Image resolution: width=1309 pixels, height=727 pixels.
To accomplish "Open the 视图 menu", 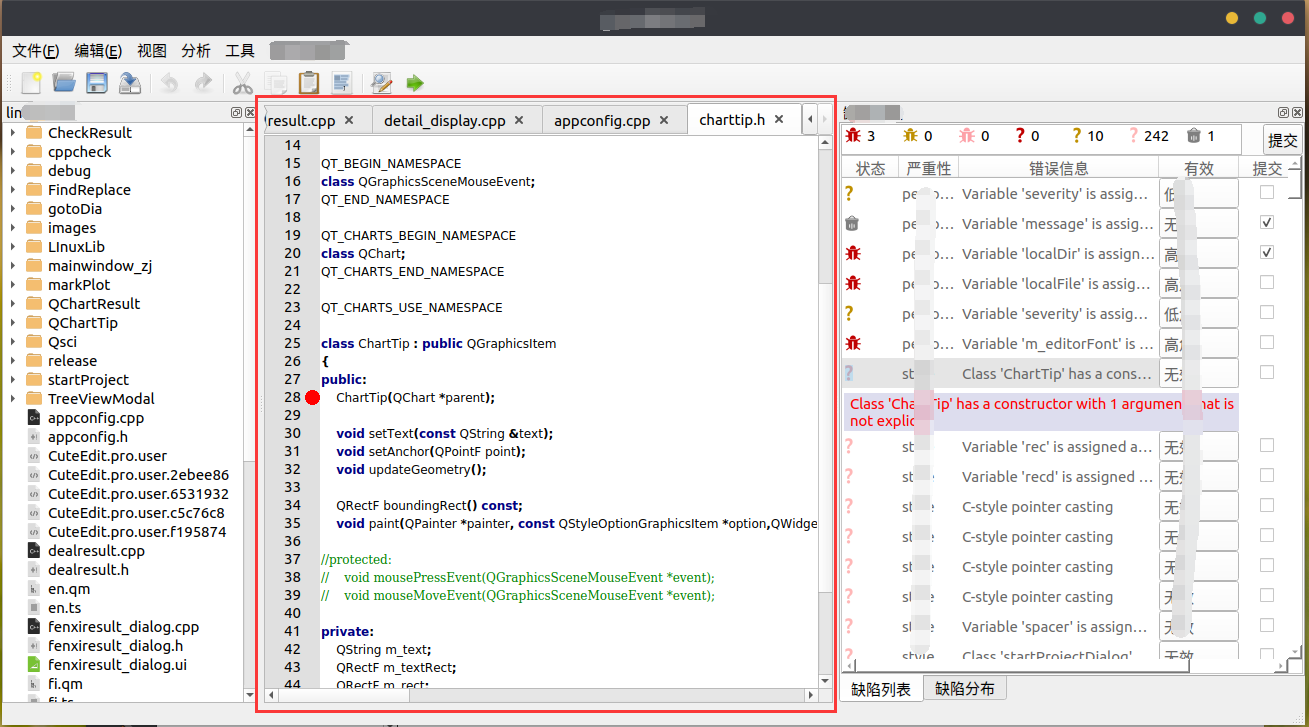I will (152, 51).
